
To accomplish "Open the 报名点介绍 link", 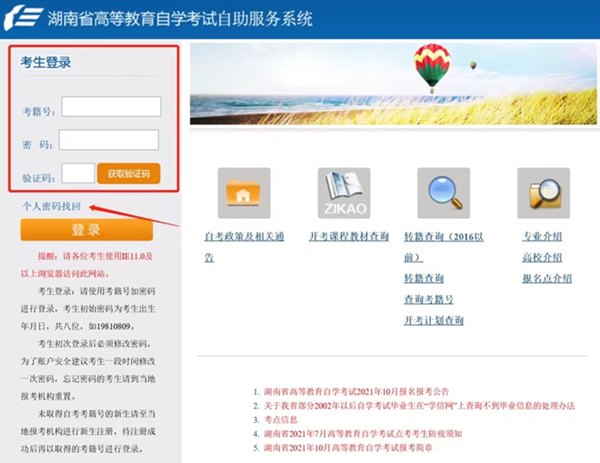I will click(546, 279).
